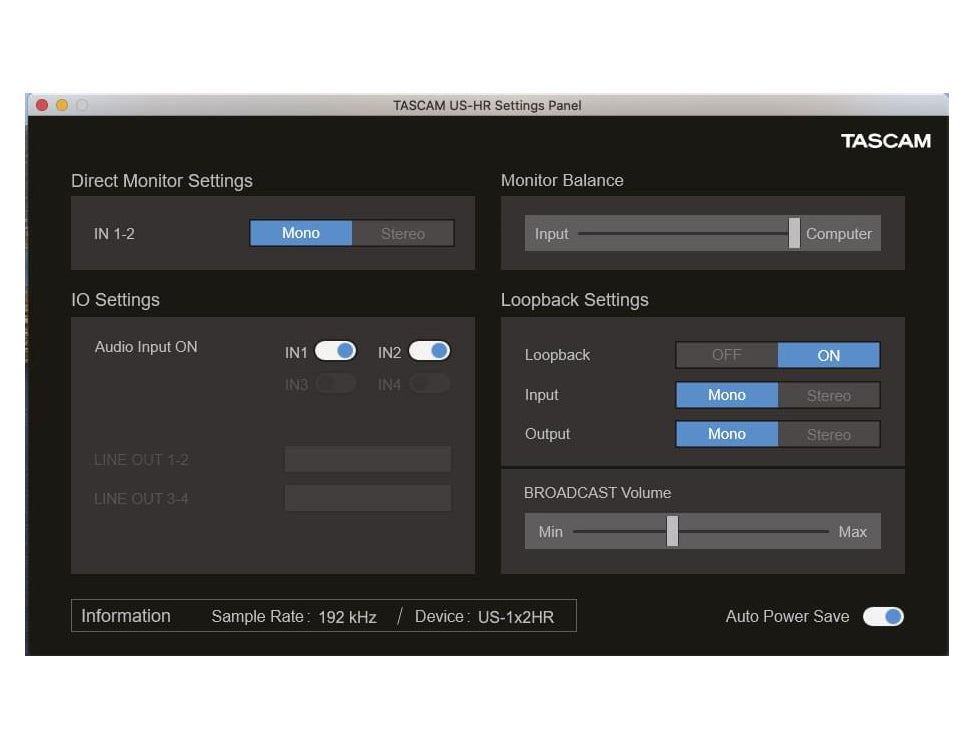Turn Loopback OFF
The image size is (975, 750).
[727, 355]
